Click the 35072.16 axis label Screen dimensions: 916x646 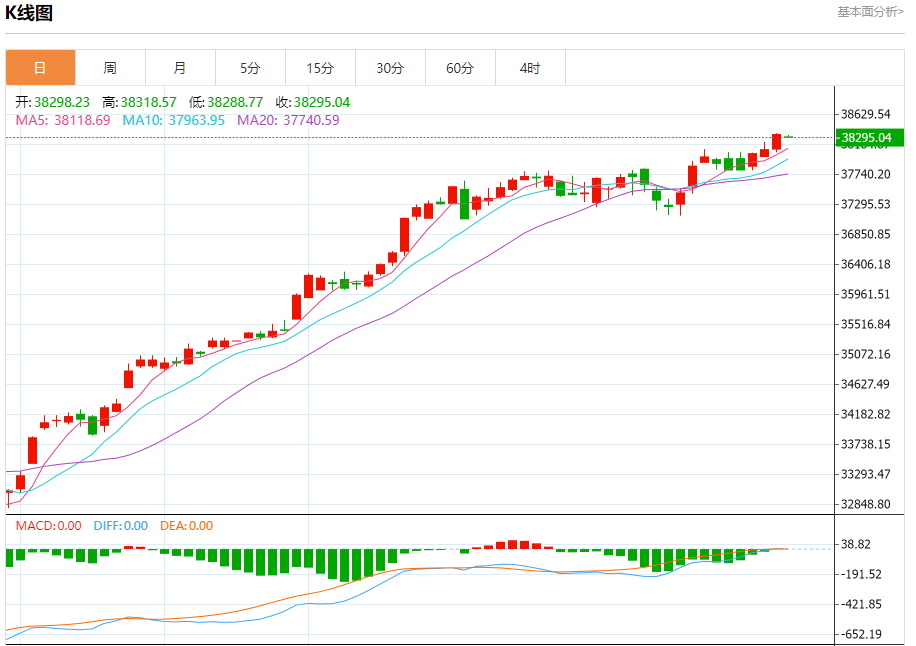click(866, 354)
